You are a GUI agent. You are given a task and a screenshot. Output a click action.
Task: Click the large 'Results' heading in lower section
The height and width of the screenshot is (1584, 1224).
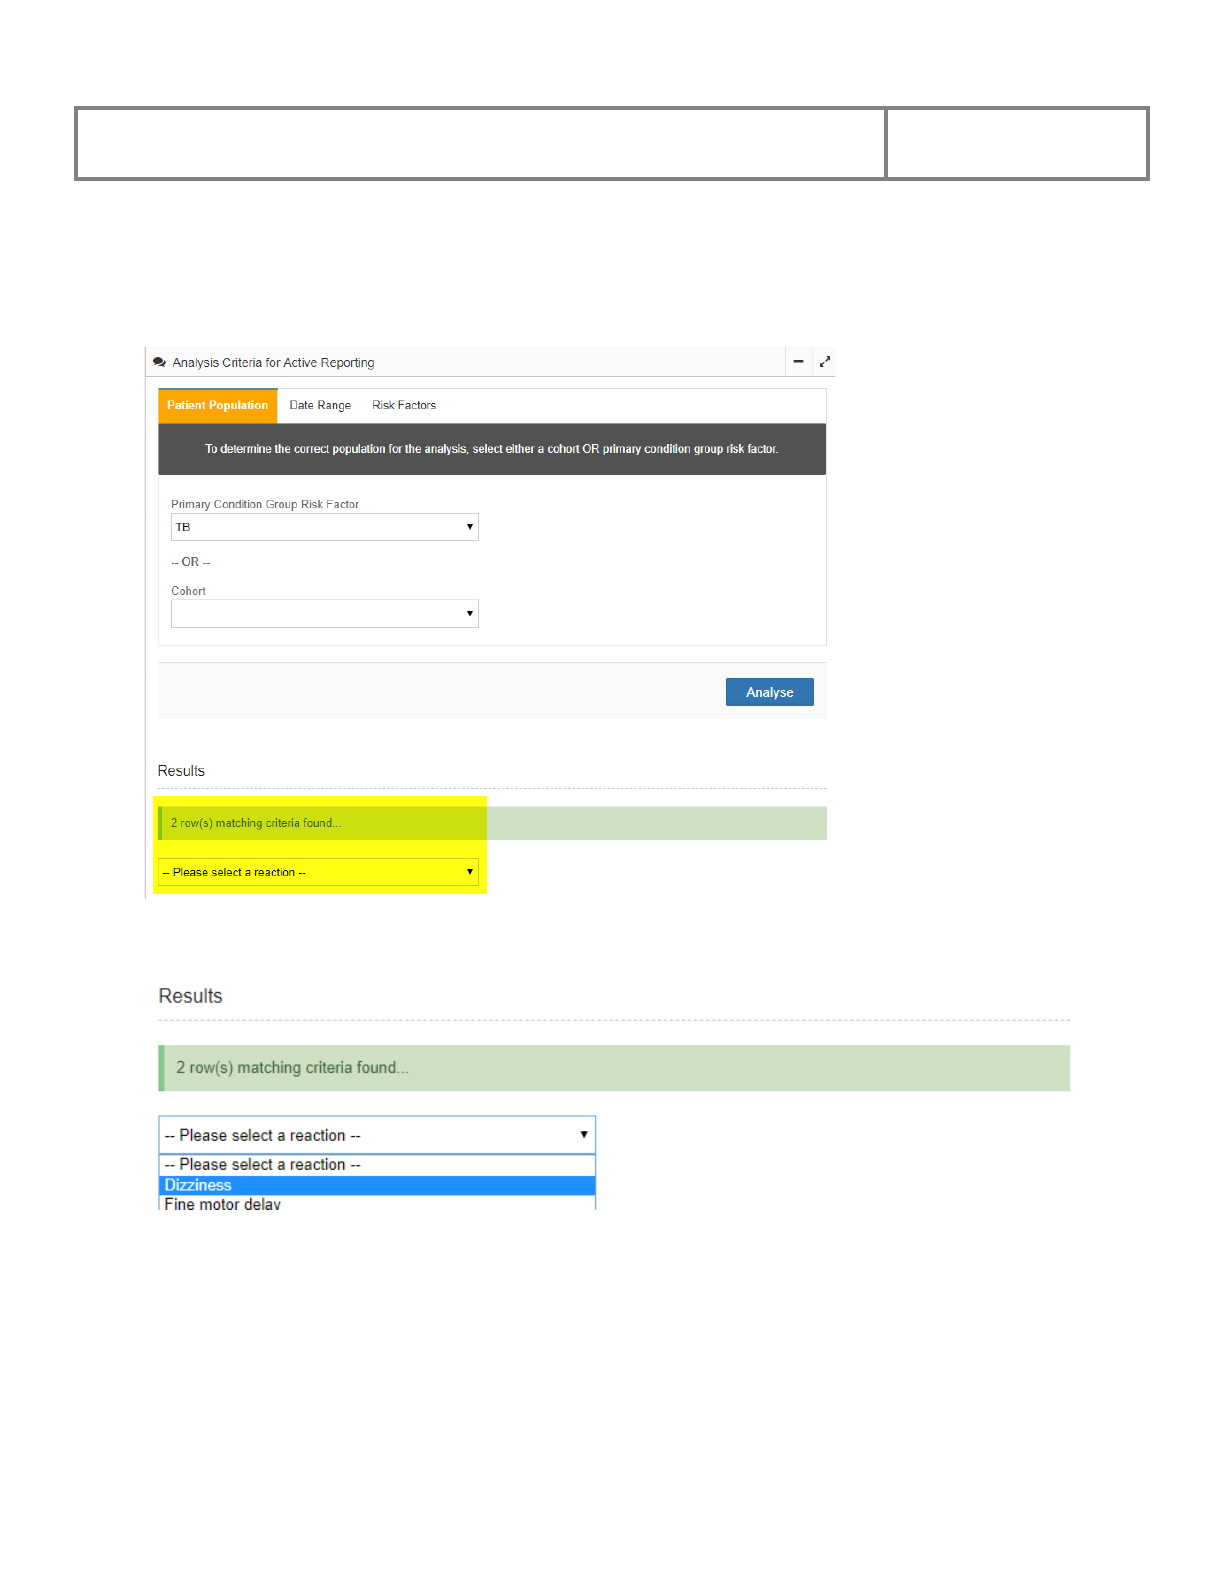click(190, 996)
